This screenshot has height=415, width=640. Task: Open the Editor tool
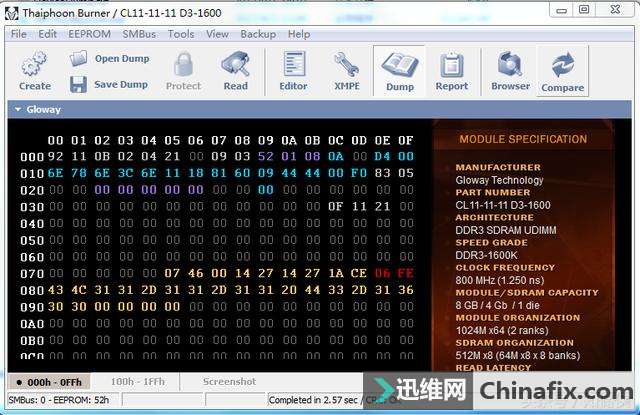pyautogui.click(x=294, y=64)
